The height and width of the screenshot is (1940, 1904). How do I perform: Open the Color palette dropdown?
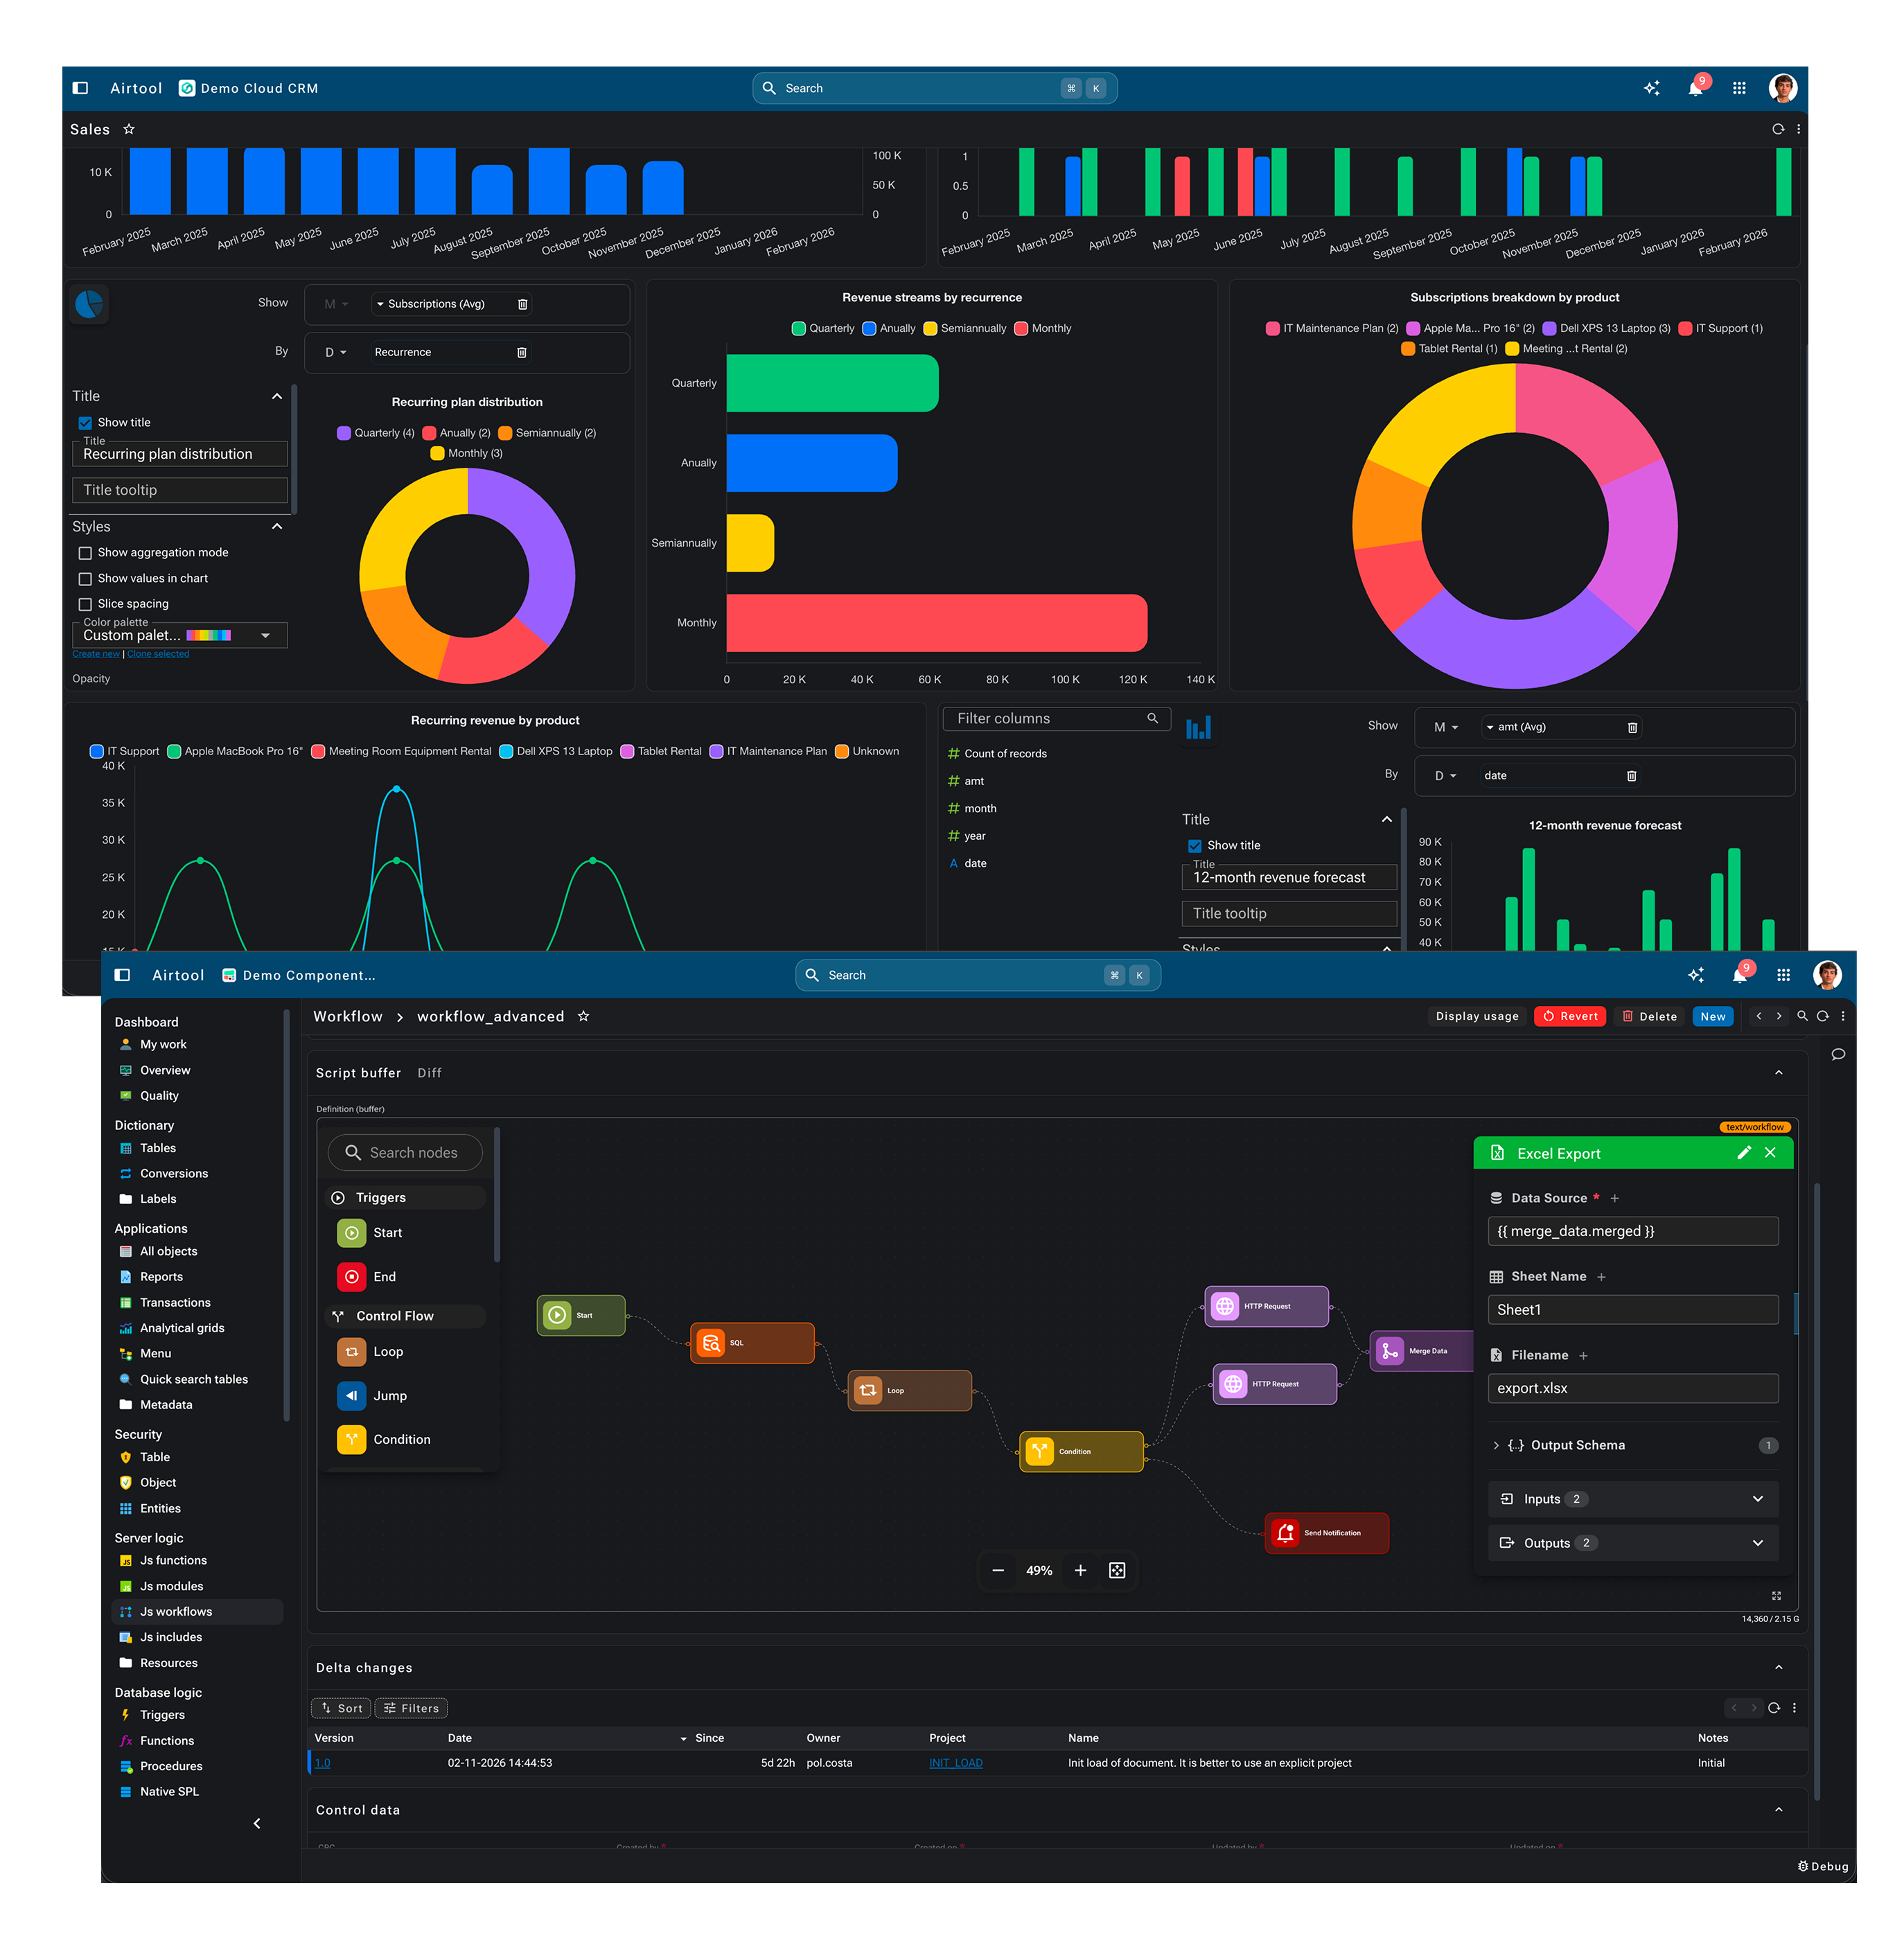pyautogui.click(x=264, y=635)
